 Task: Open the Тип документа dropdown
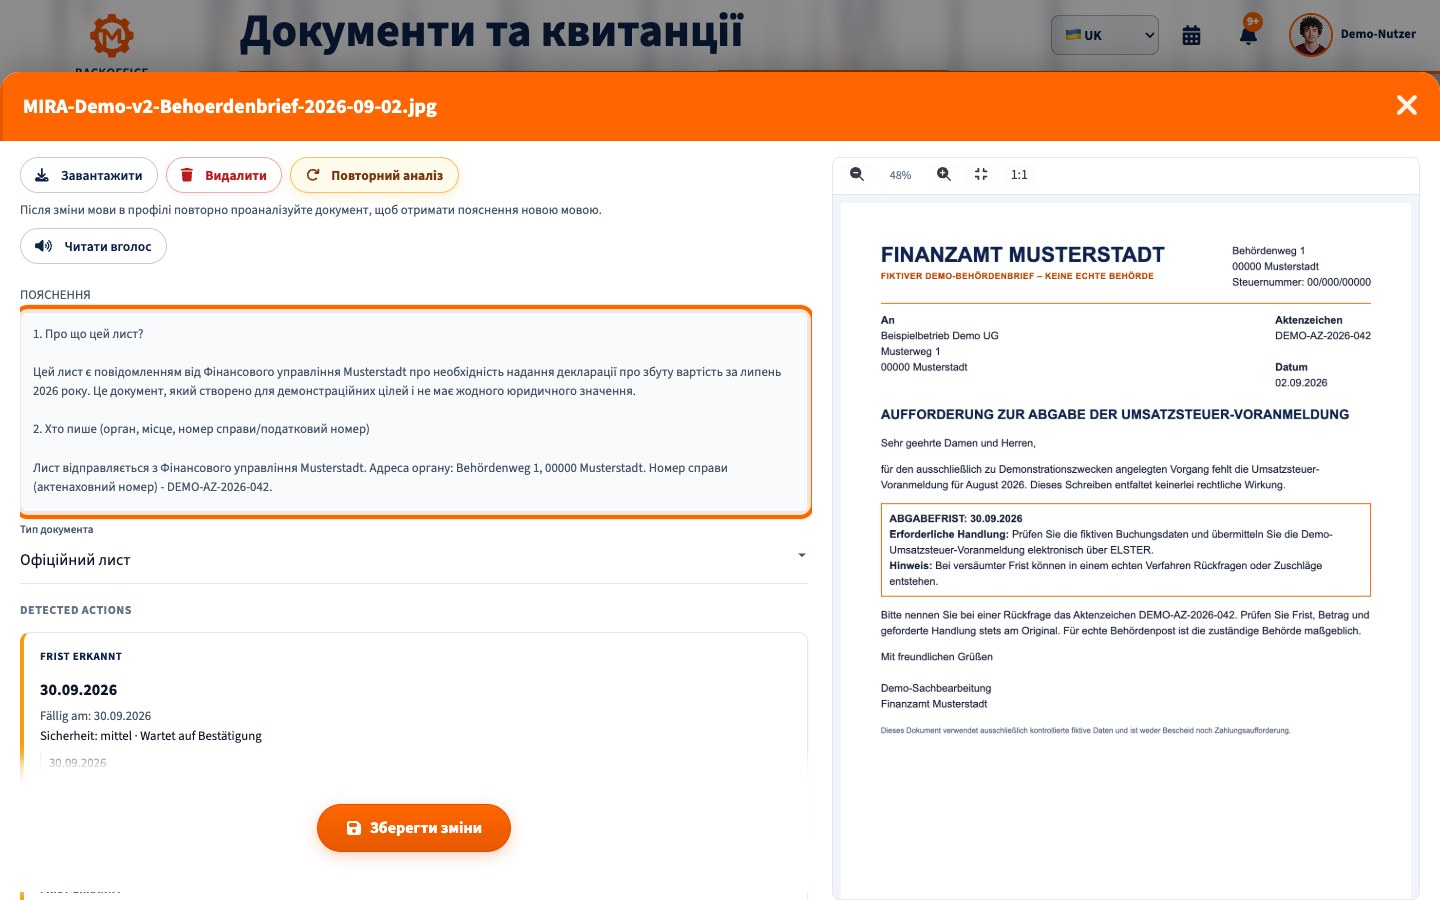(x=414, y=560)
